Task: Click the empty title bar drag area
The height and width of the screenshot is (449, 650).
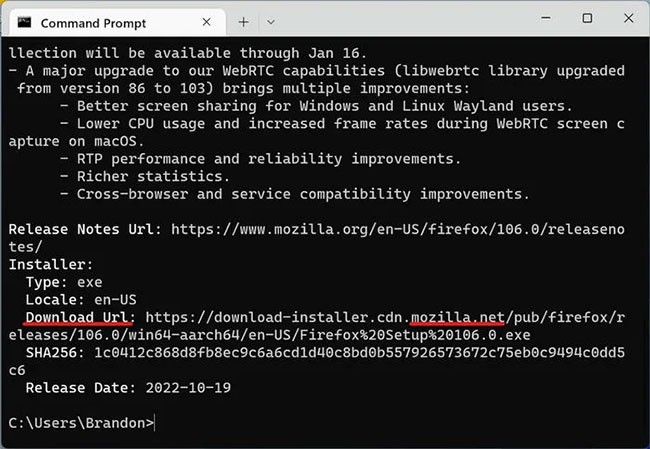Action: [400, 19]
